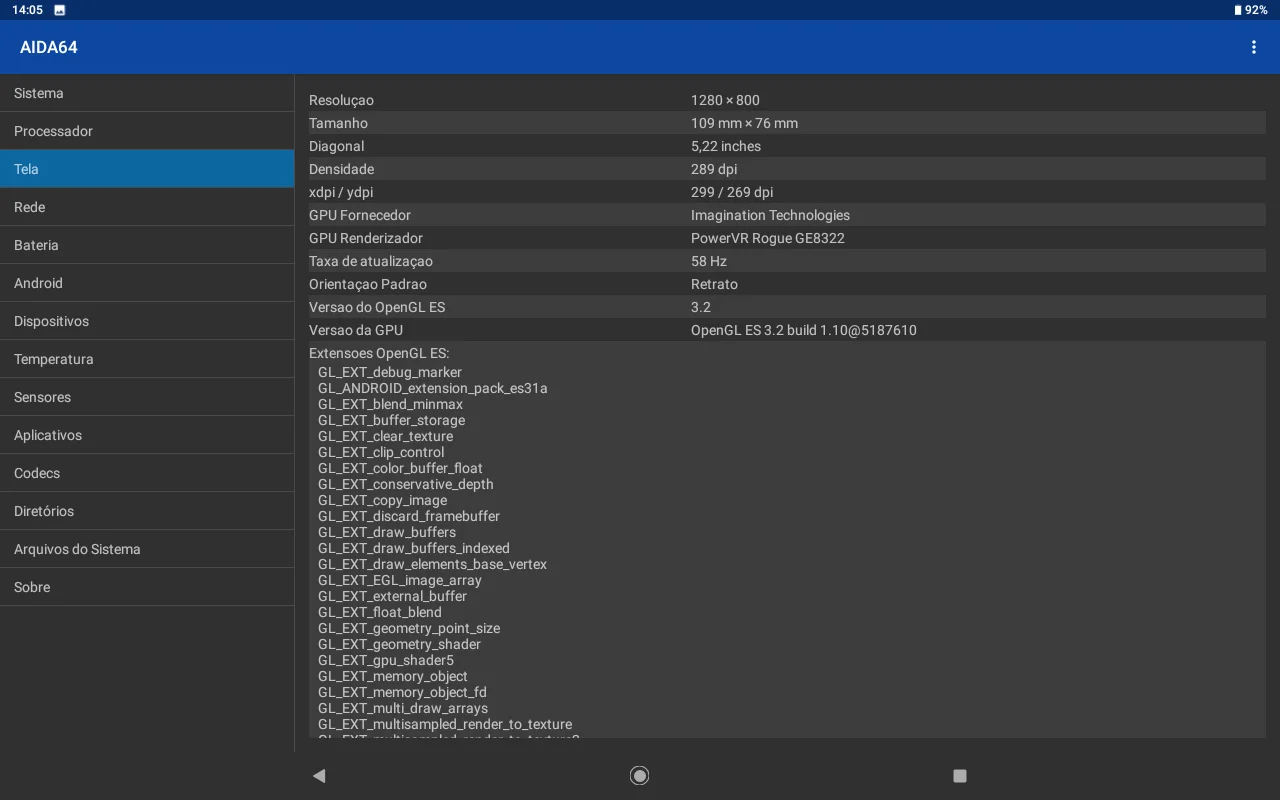Tap the battery icon in status bar
Viewport: 1280px width, 800px height.
click(1237, 10)
